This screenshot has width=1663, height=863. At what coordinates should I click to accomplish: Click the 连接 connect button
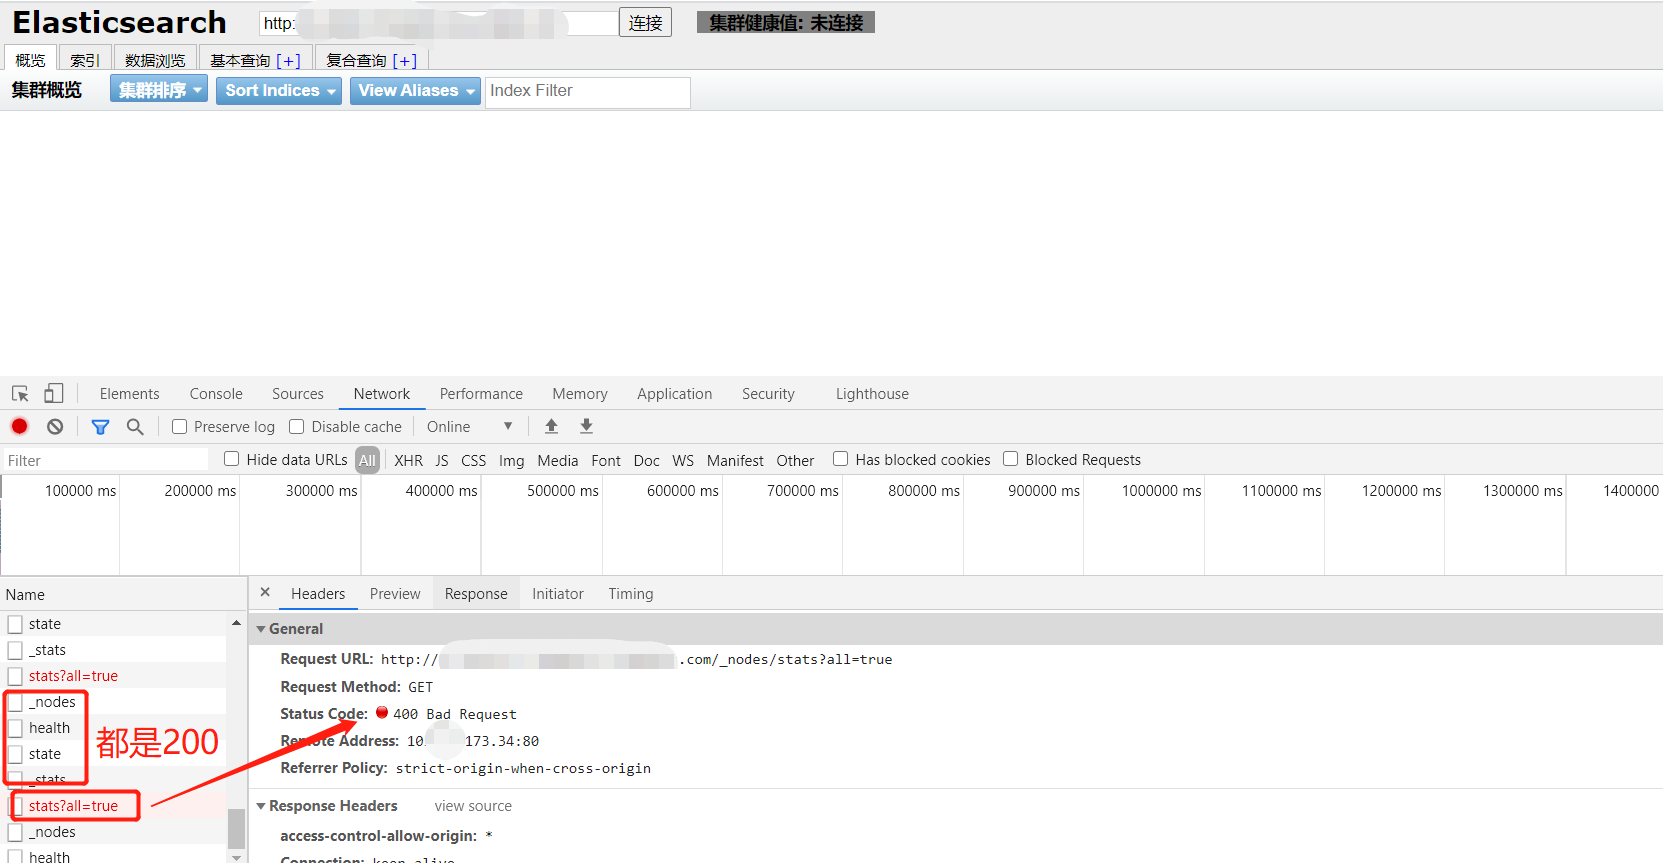(645, 23)
